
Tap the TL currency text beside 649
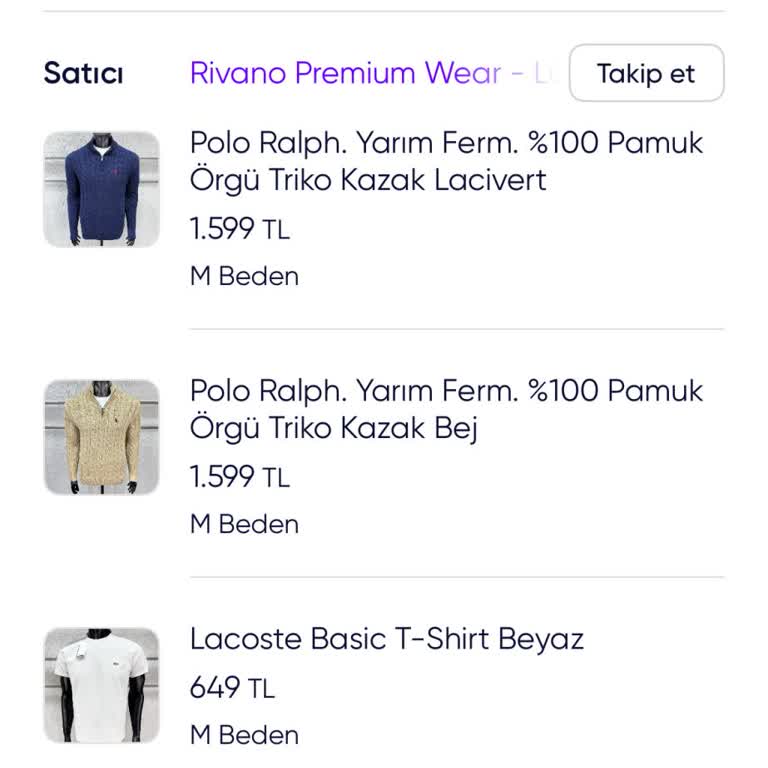tap(262, 689)
